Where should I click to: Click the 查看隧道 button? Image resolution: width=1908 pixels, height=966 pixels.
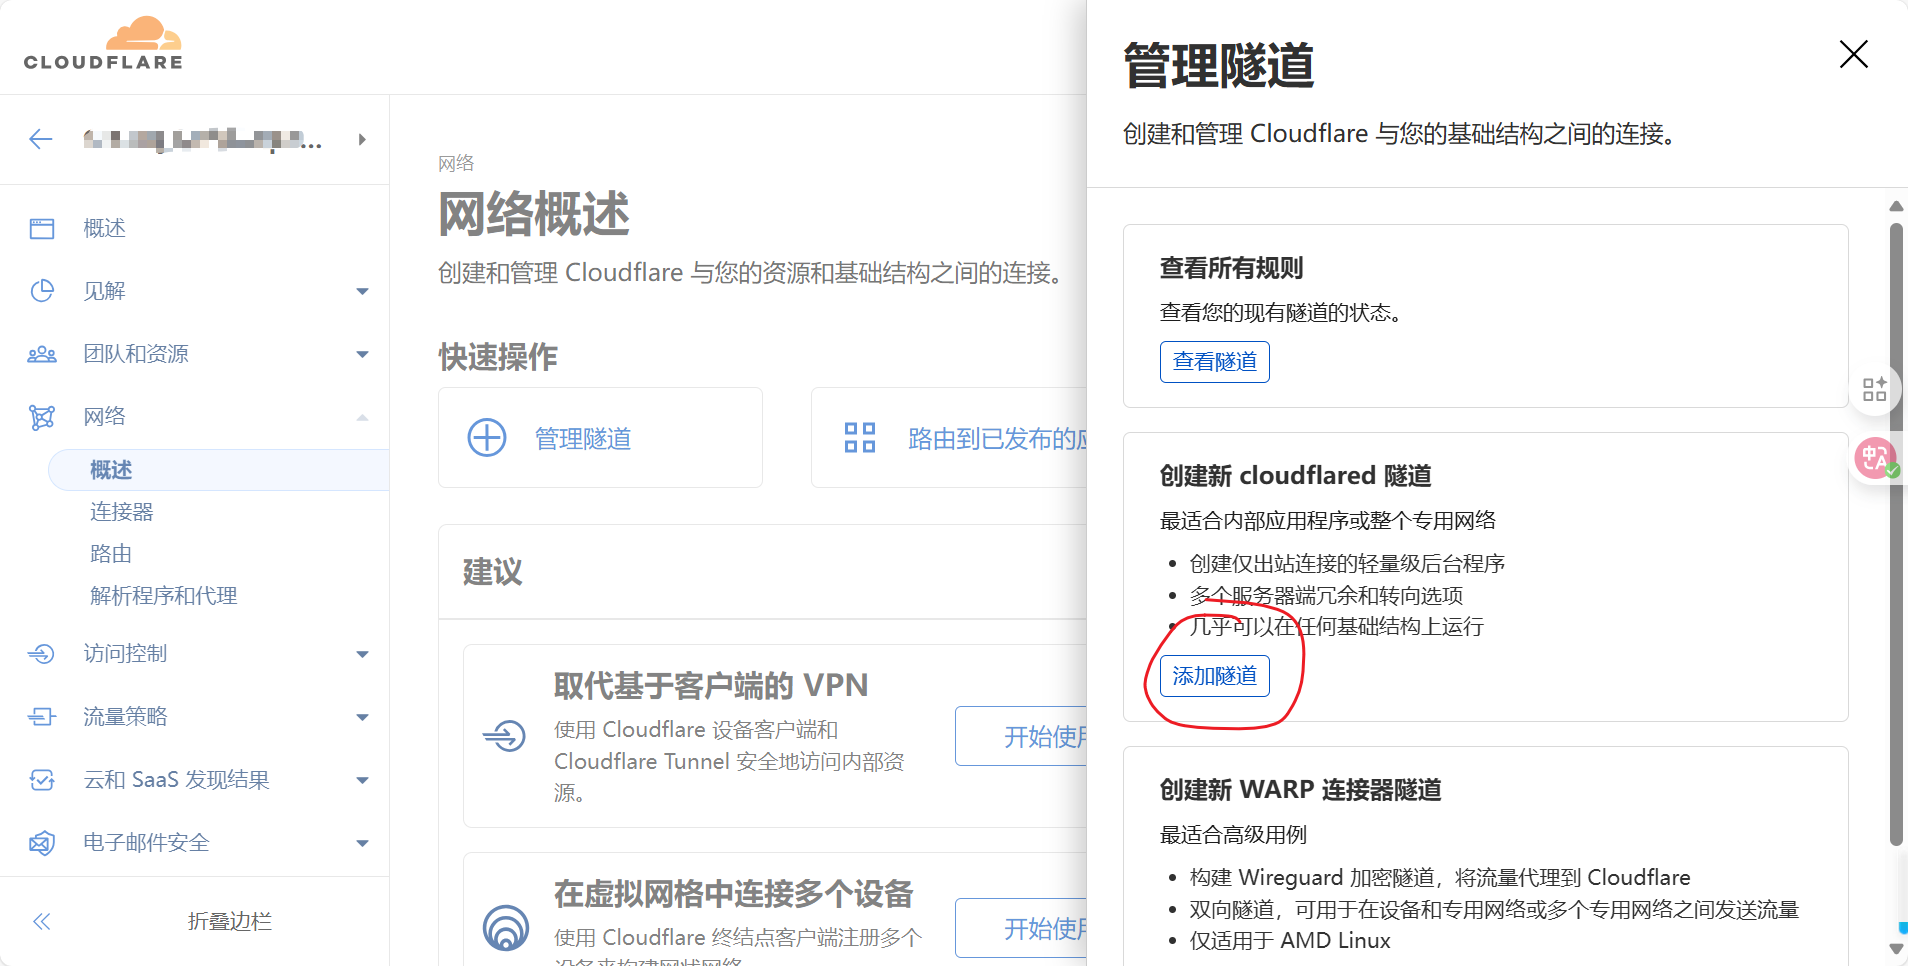click(1215, 362)
